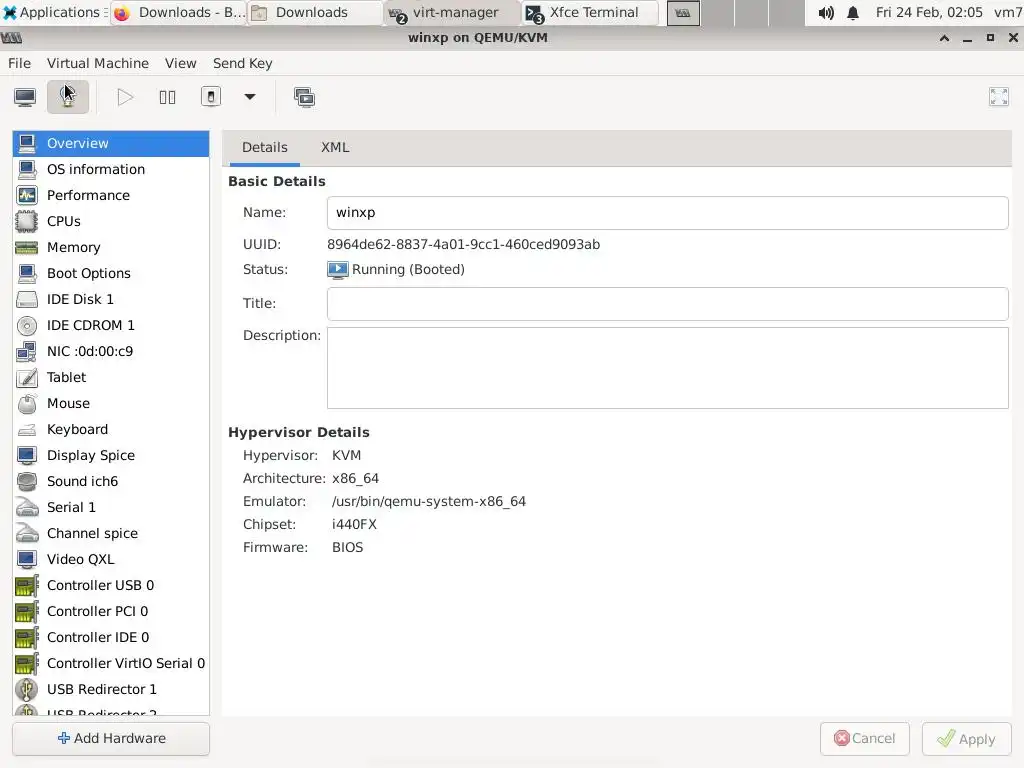Shut down the virtual machine icon
1024x768 pixels.
pyautogui.click(x=210, y=97)
